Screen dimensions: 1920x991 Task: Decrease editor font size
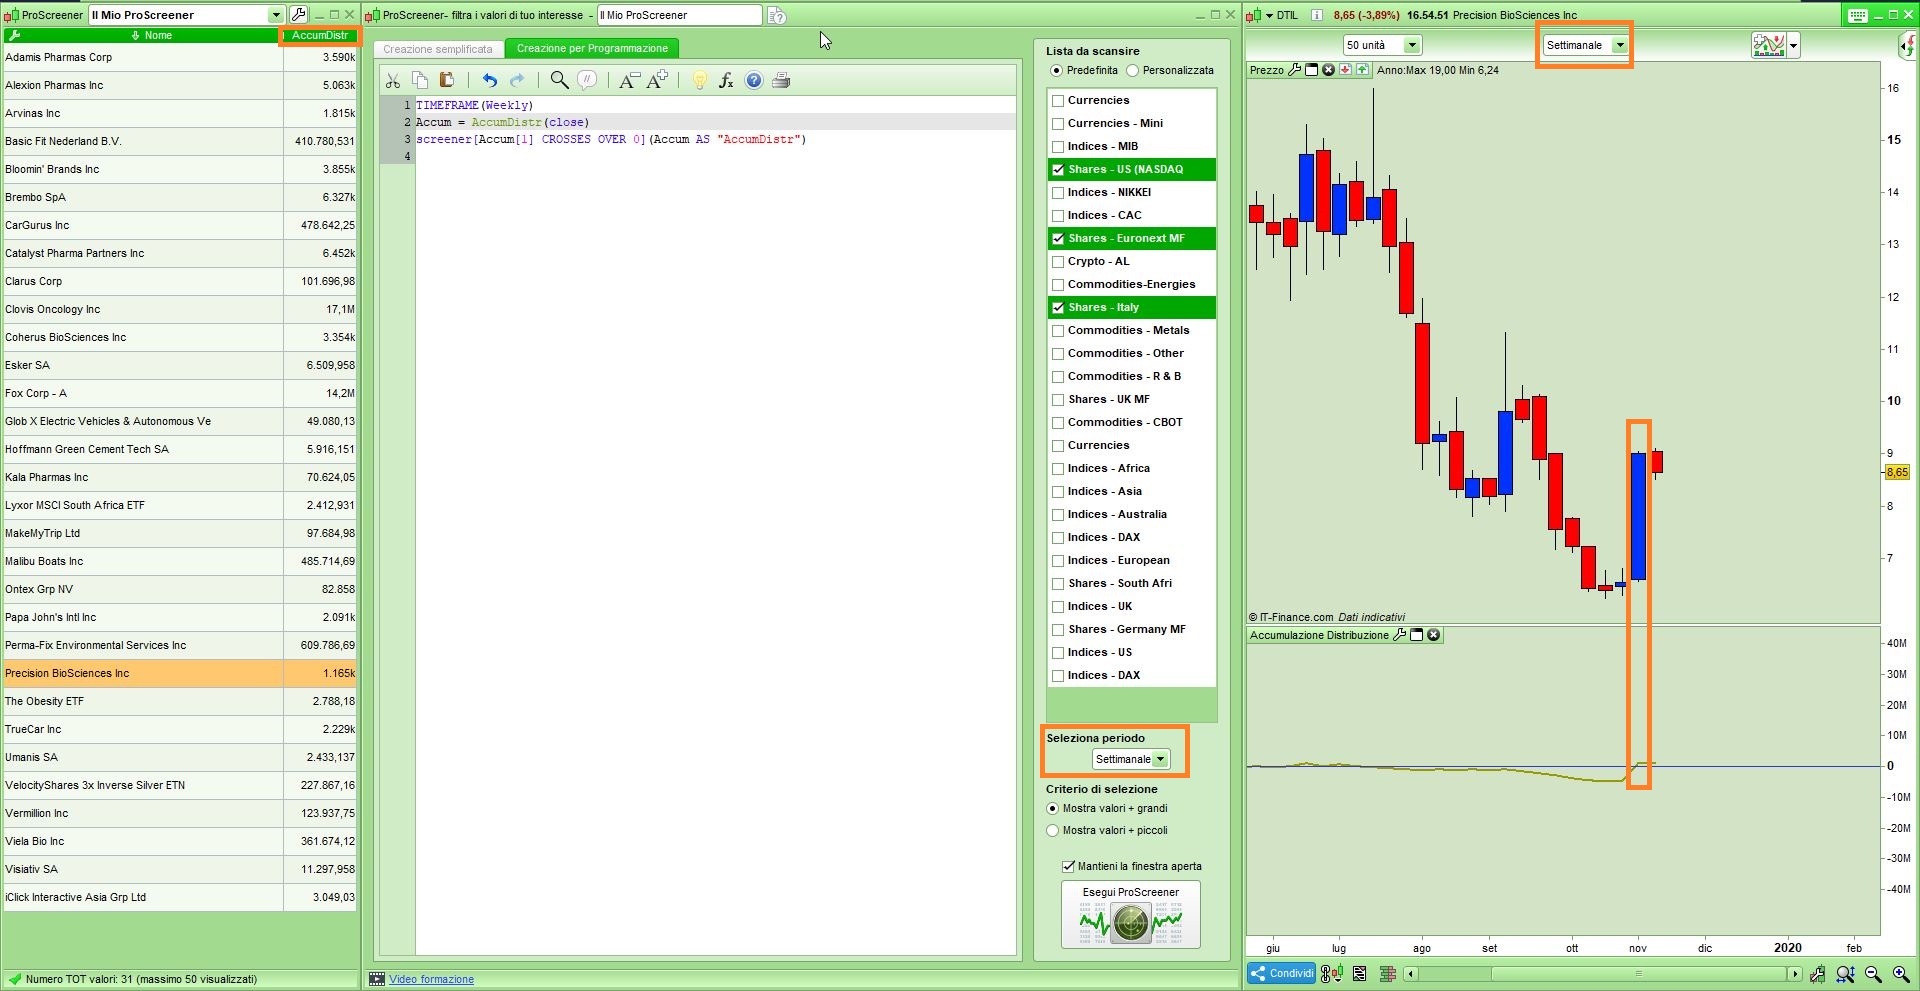tap(628, 81)
